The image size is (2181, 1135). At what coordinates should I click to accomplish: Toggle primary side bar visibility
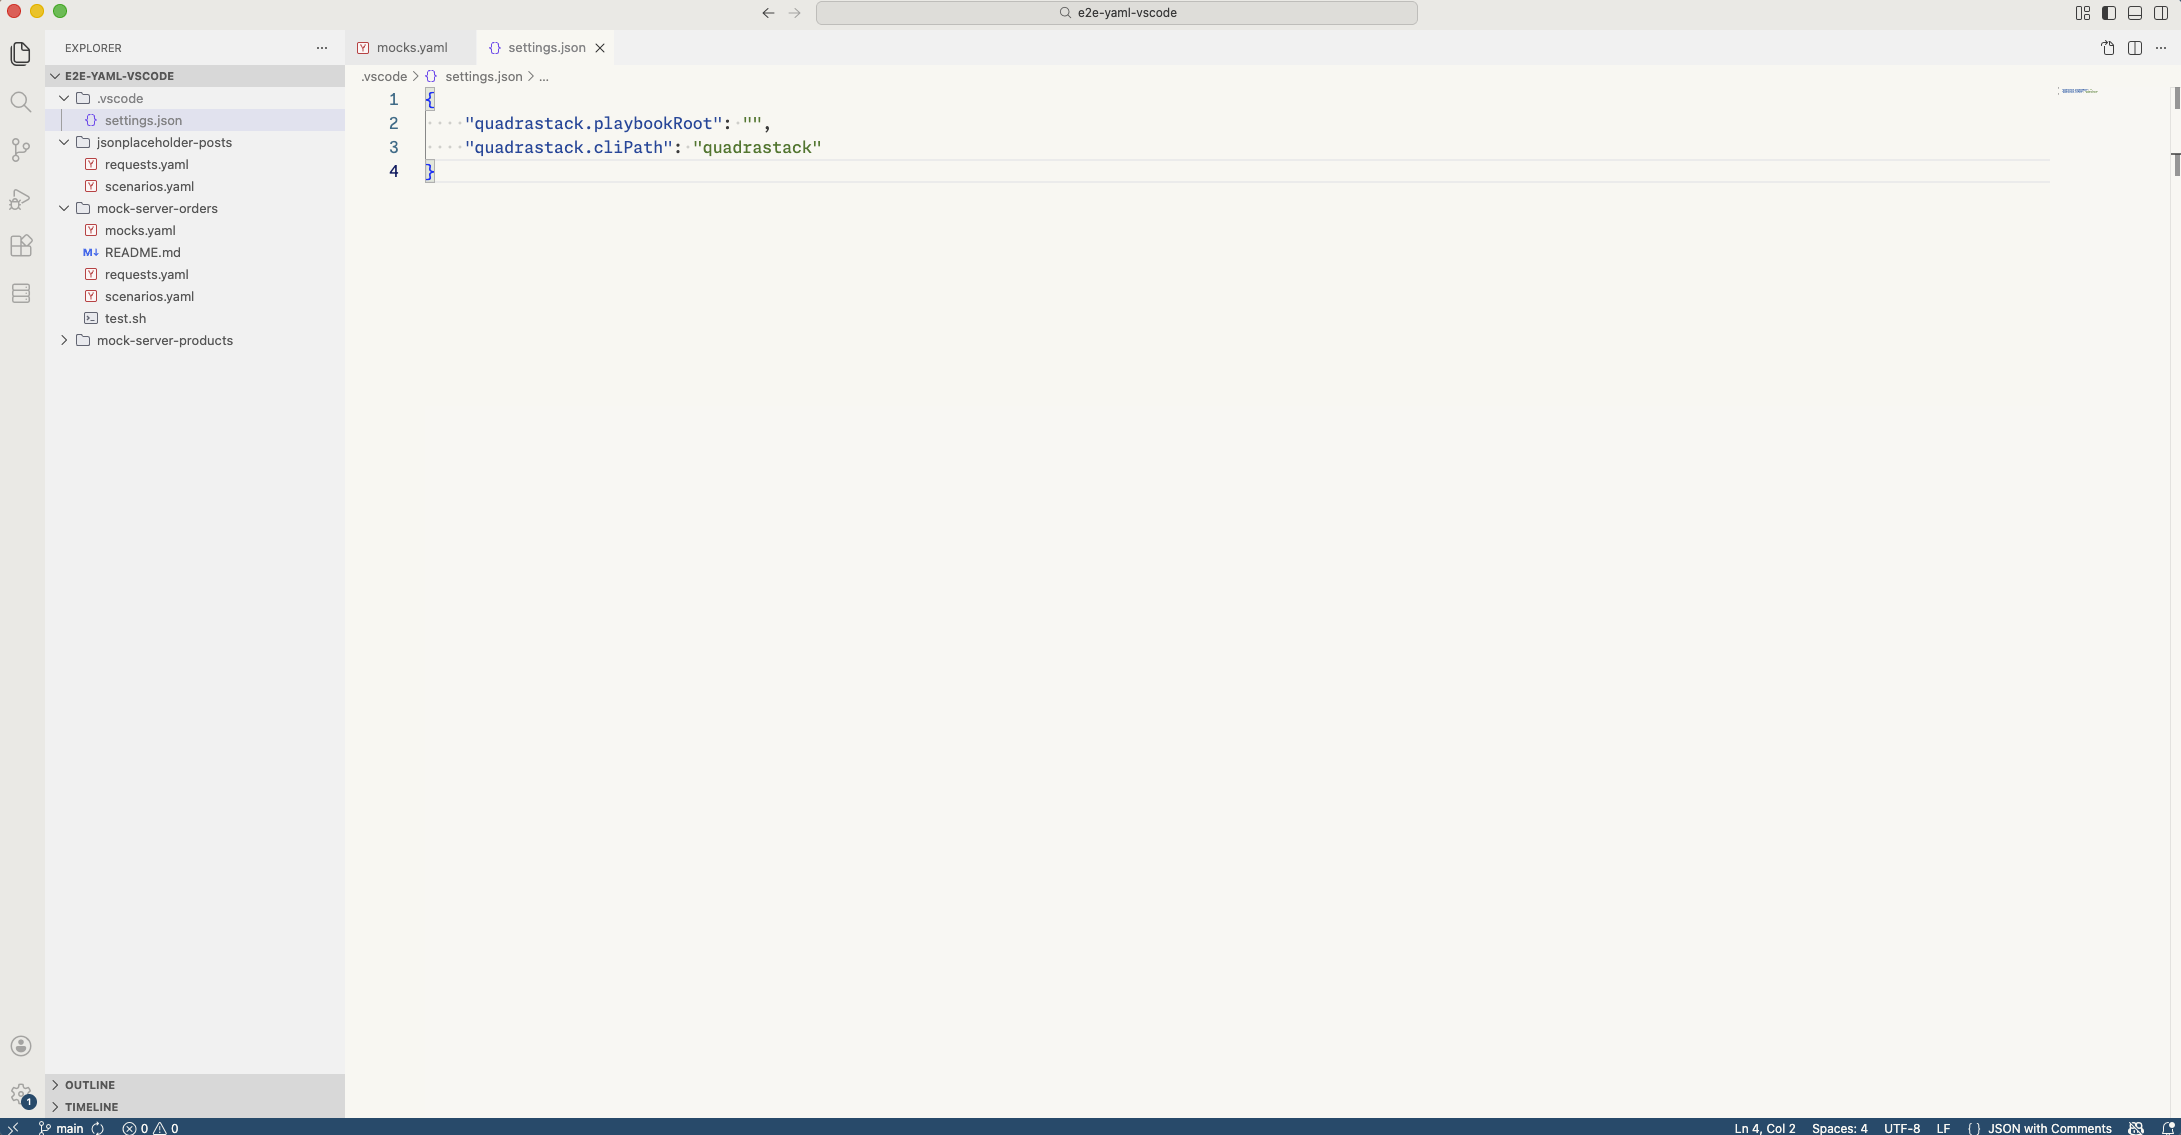click(2109, 13)
